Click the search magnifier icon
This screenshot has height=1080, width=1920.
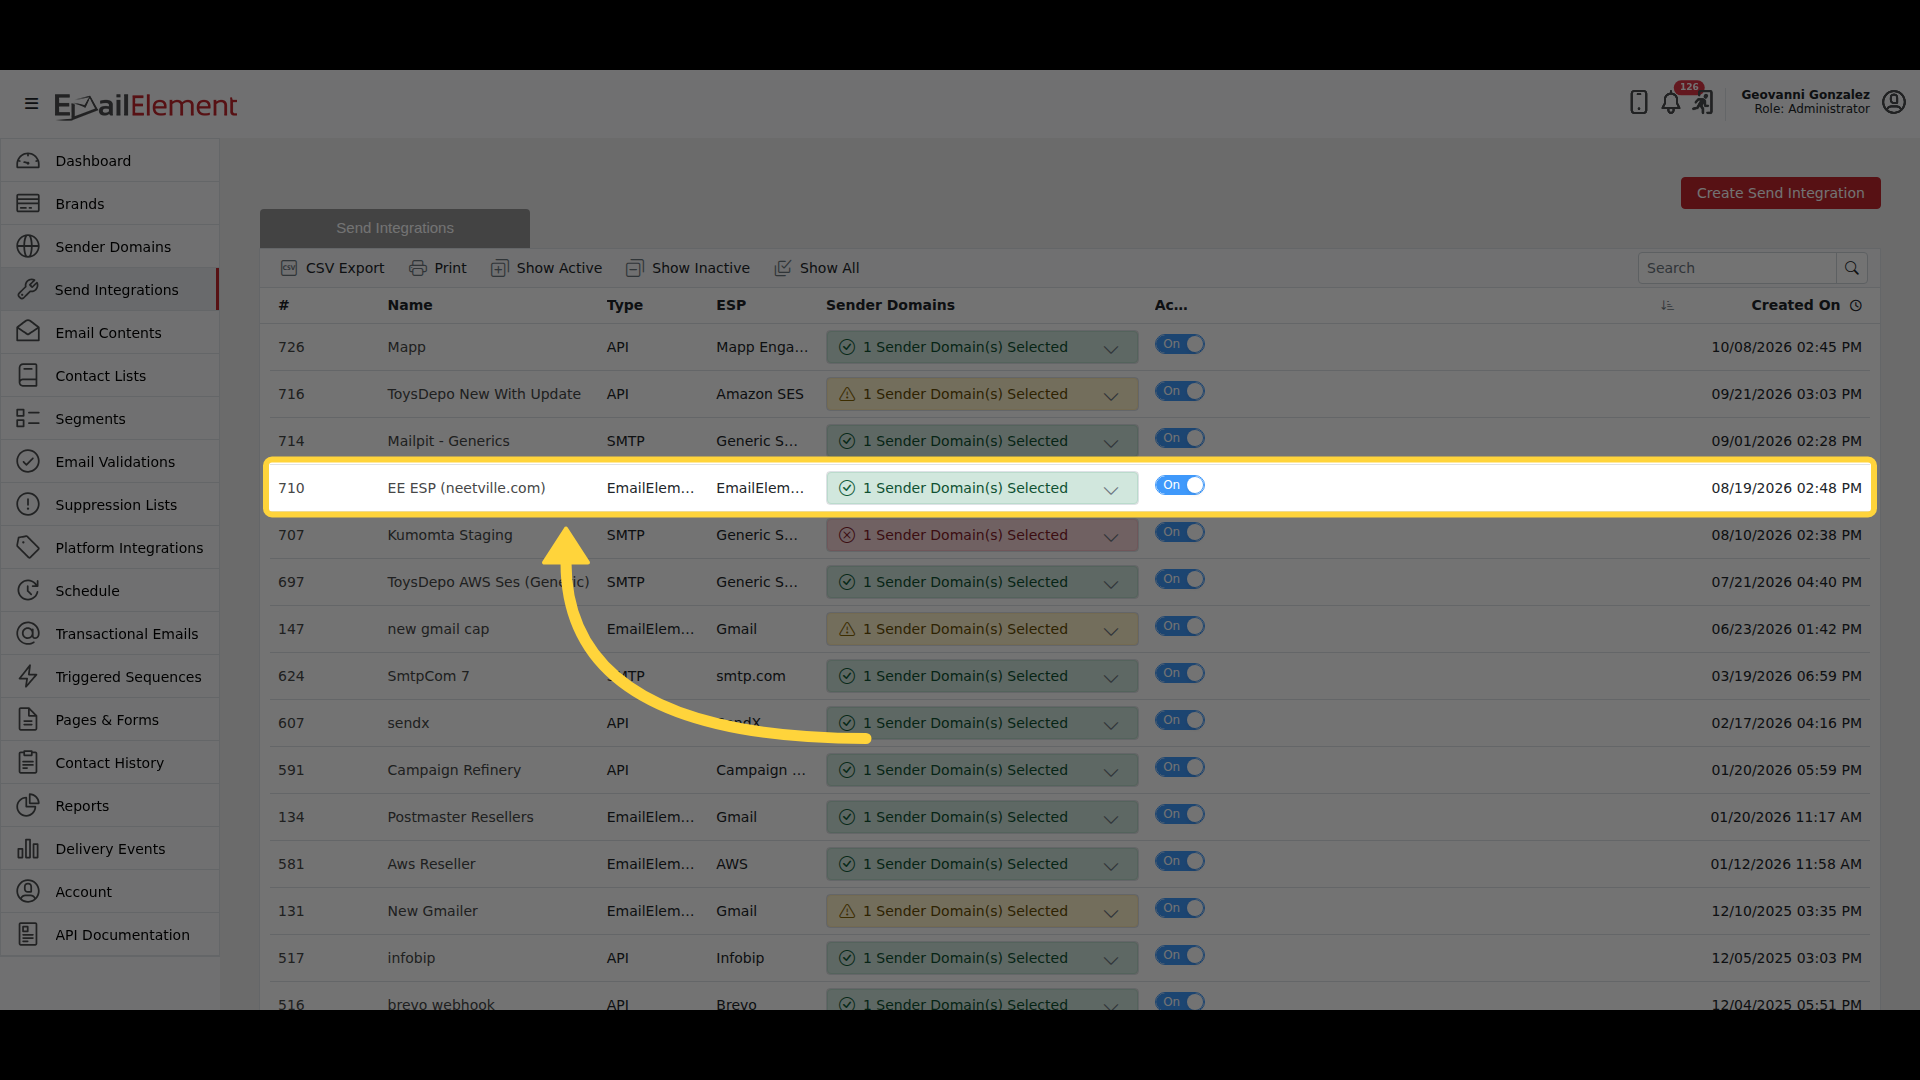point(1851,268)
